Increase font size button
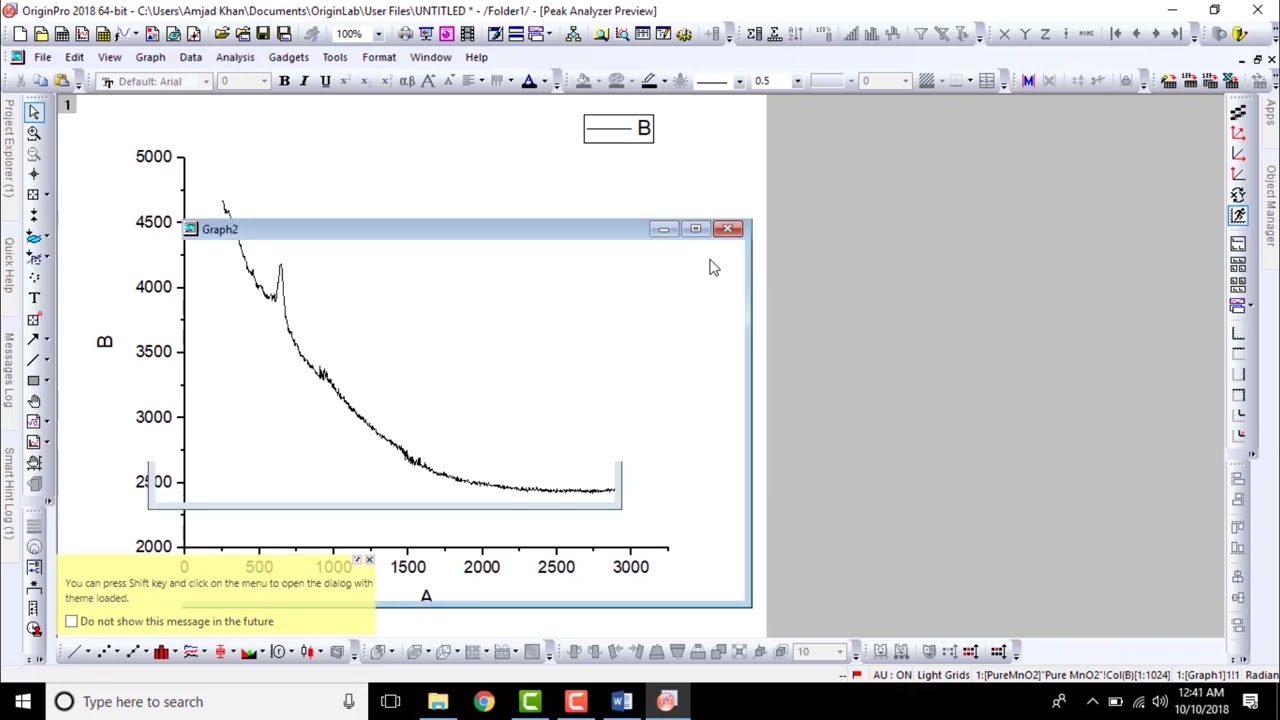The height and width of the screenshot is (720, 1280). coord(428,81)
